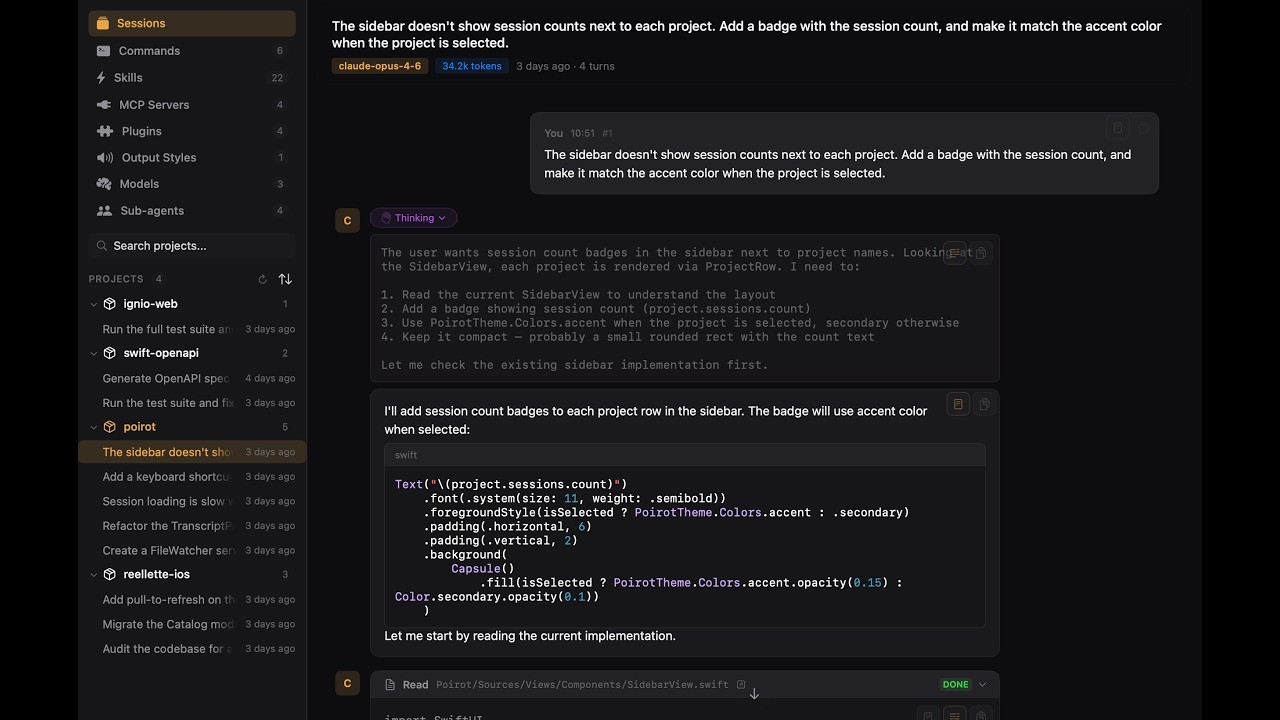Collapse the Read tool result chevron

coord(982,685)
